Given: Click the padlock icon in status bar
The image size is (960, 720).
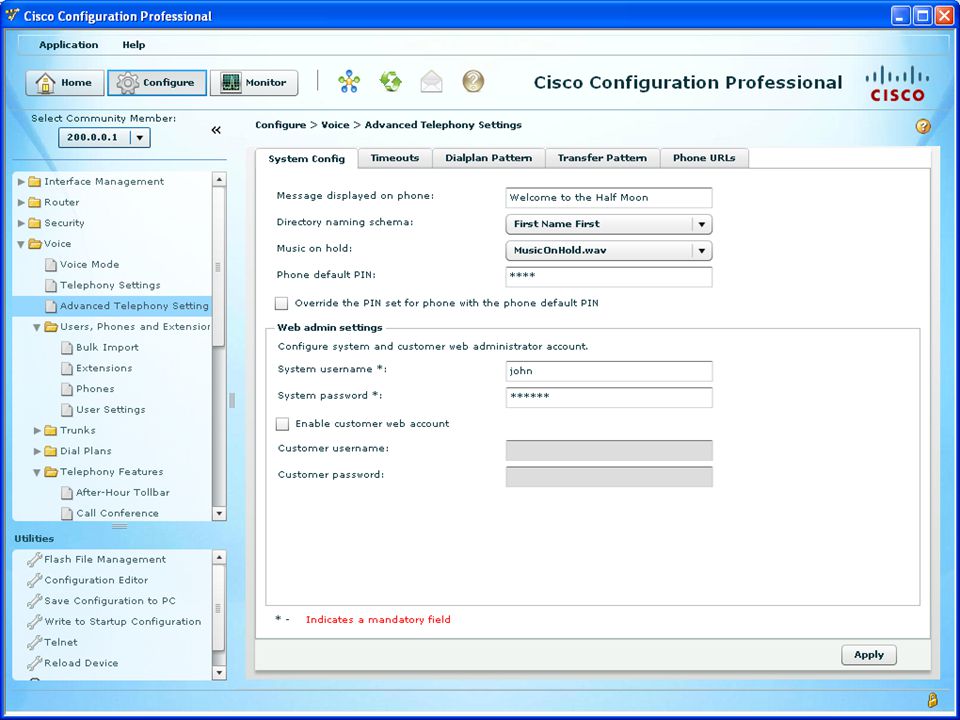Looking at the screenshot, I should click(x=932, y=700).
